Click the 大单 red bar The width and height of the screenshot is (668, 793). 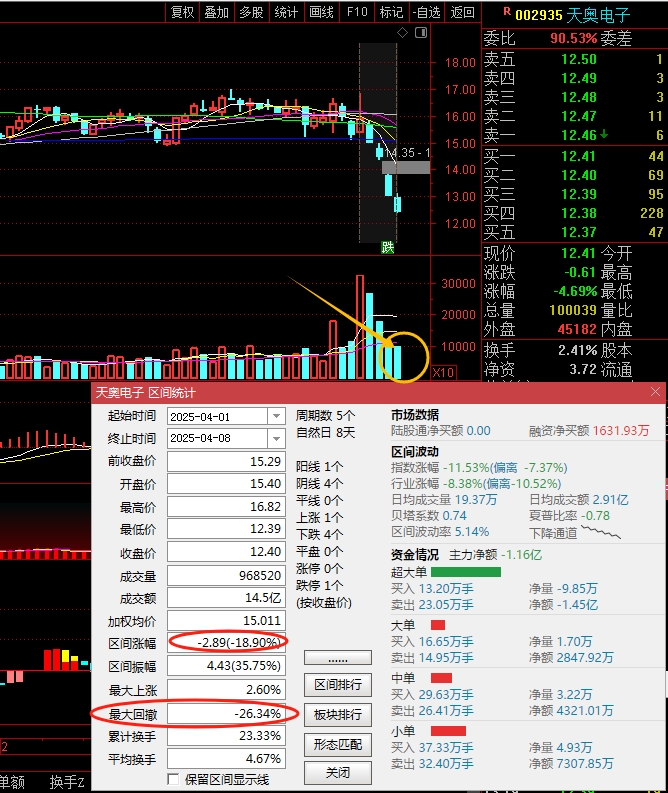point(438,625)
